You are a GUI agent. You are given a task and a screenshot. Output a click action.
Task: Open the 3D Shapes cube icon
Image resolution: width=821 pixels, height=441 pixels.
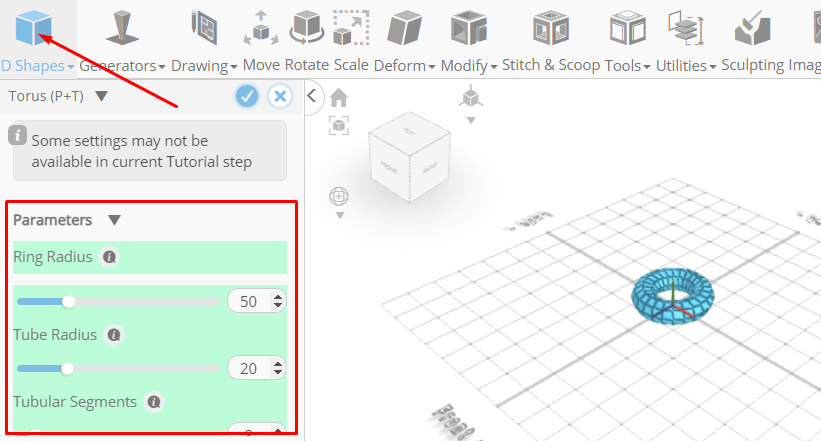(34, 28)
